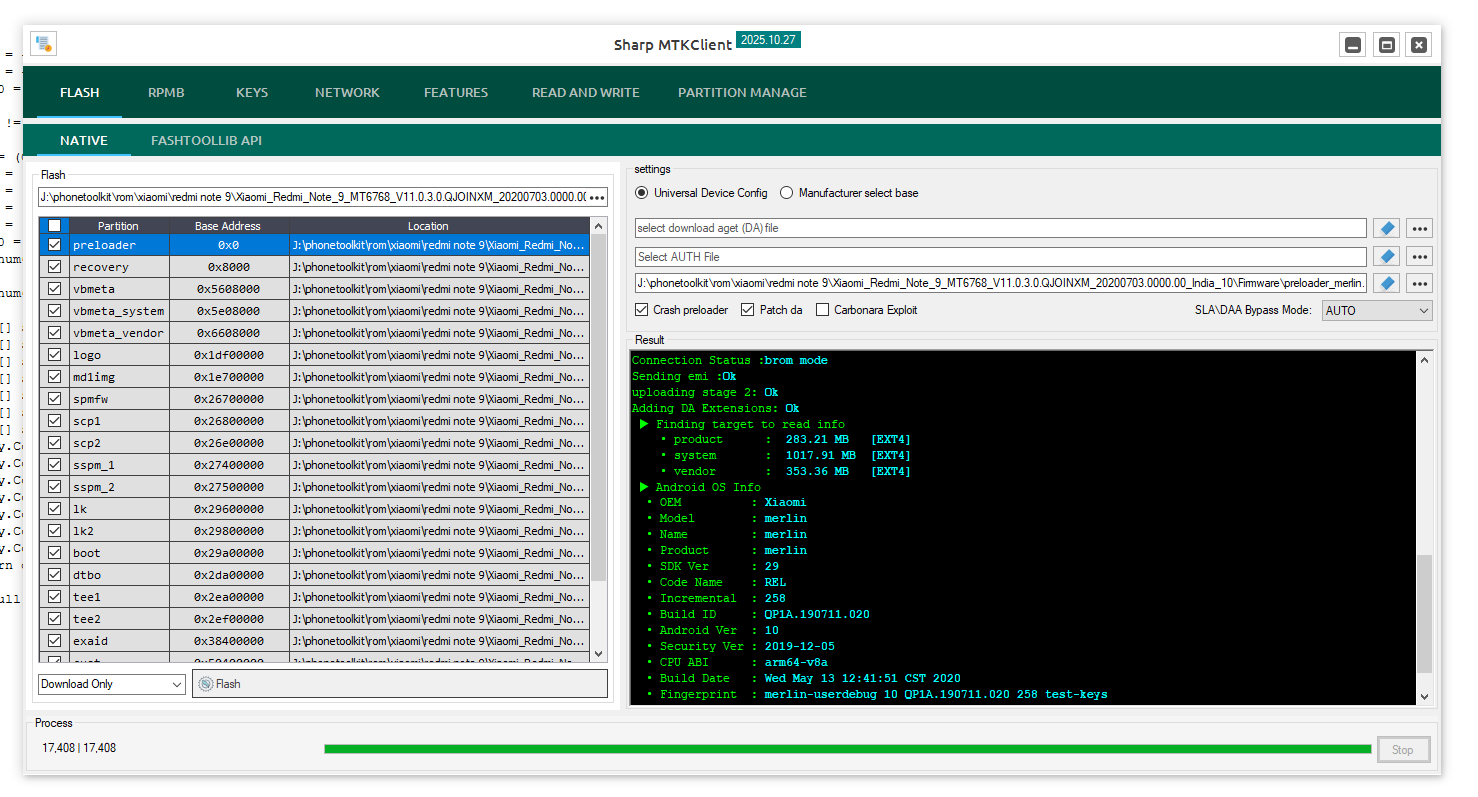The height and width of the screenshot is (797, 1478).
Task: Open the SLA\DAA Bypass Mode dropdown
Action: [x=1377, y=310]
